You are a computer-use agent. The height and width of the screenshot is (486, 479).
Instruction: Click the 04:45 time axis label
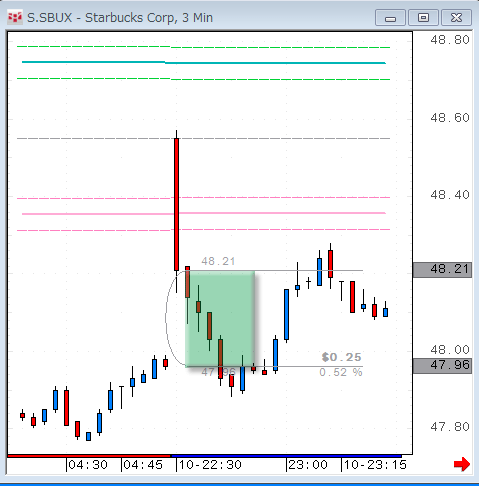143,465
